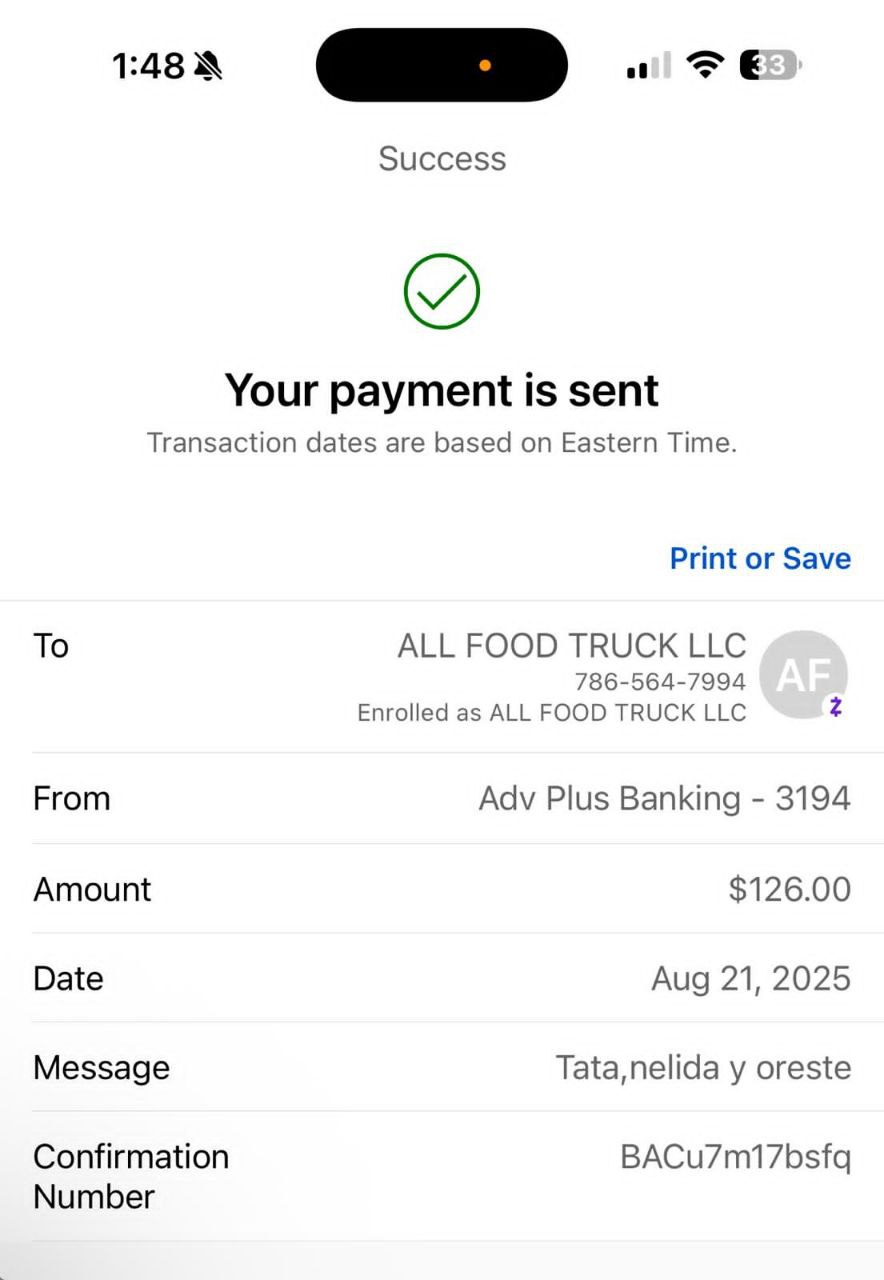Tap the Enrolled as ALL FOOD TRUCK LLC text
This screenshot has height=1280, width=884.
coord(552,713)
